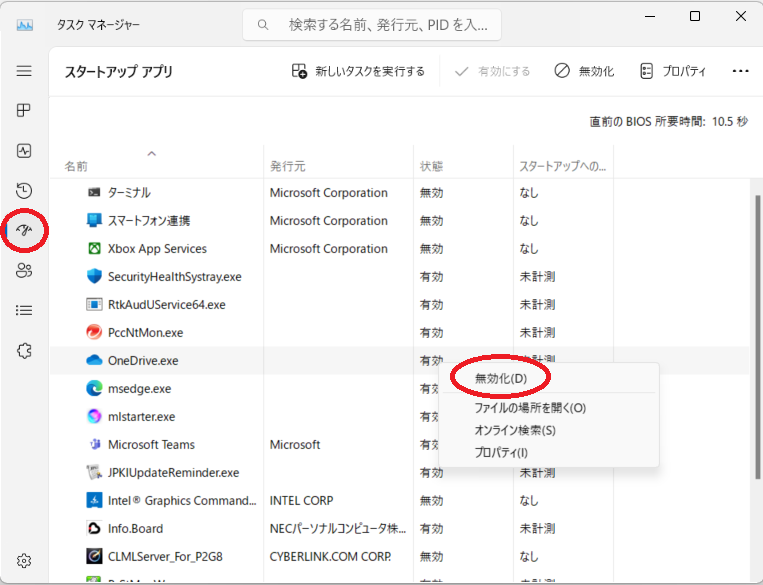Select PccNtMon.exe name
Image resolution: width=763 pixels, height=585 pixels.
pyautogui.click(x=145, y=333)
